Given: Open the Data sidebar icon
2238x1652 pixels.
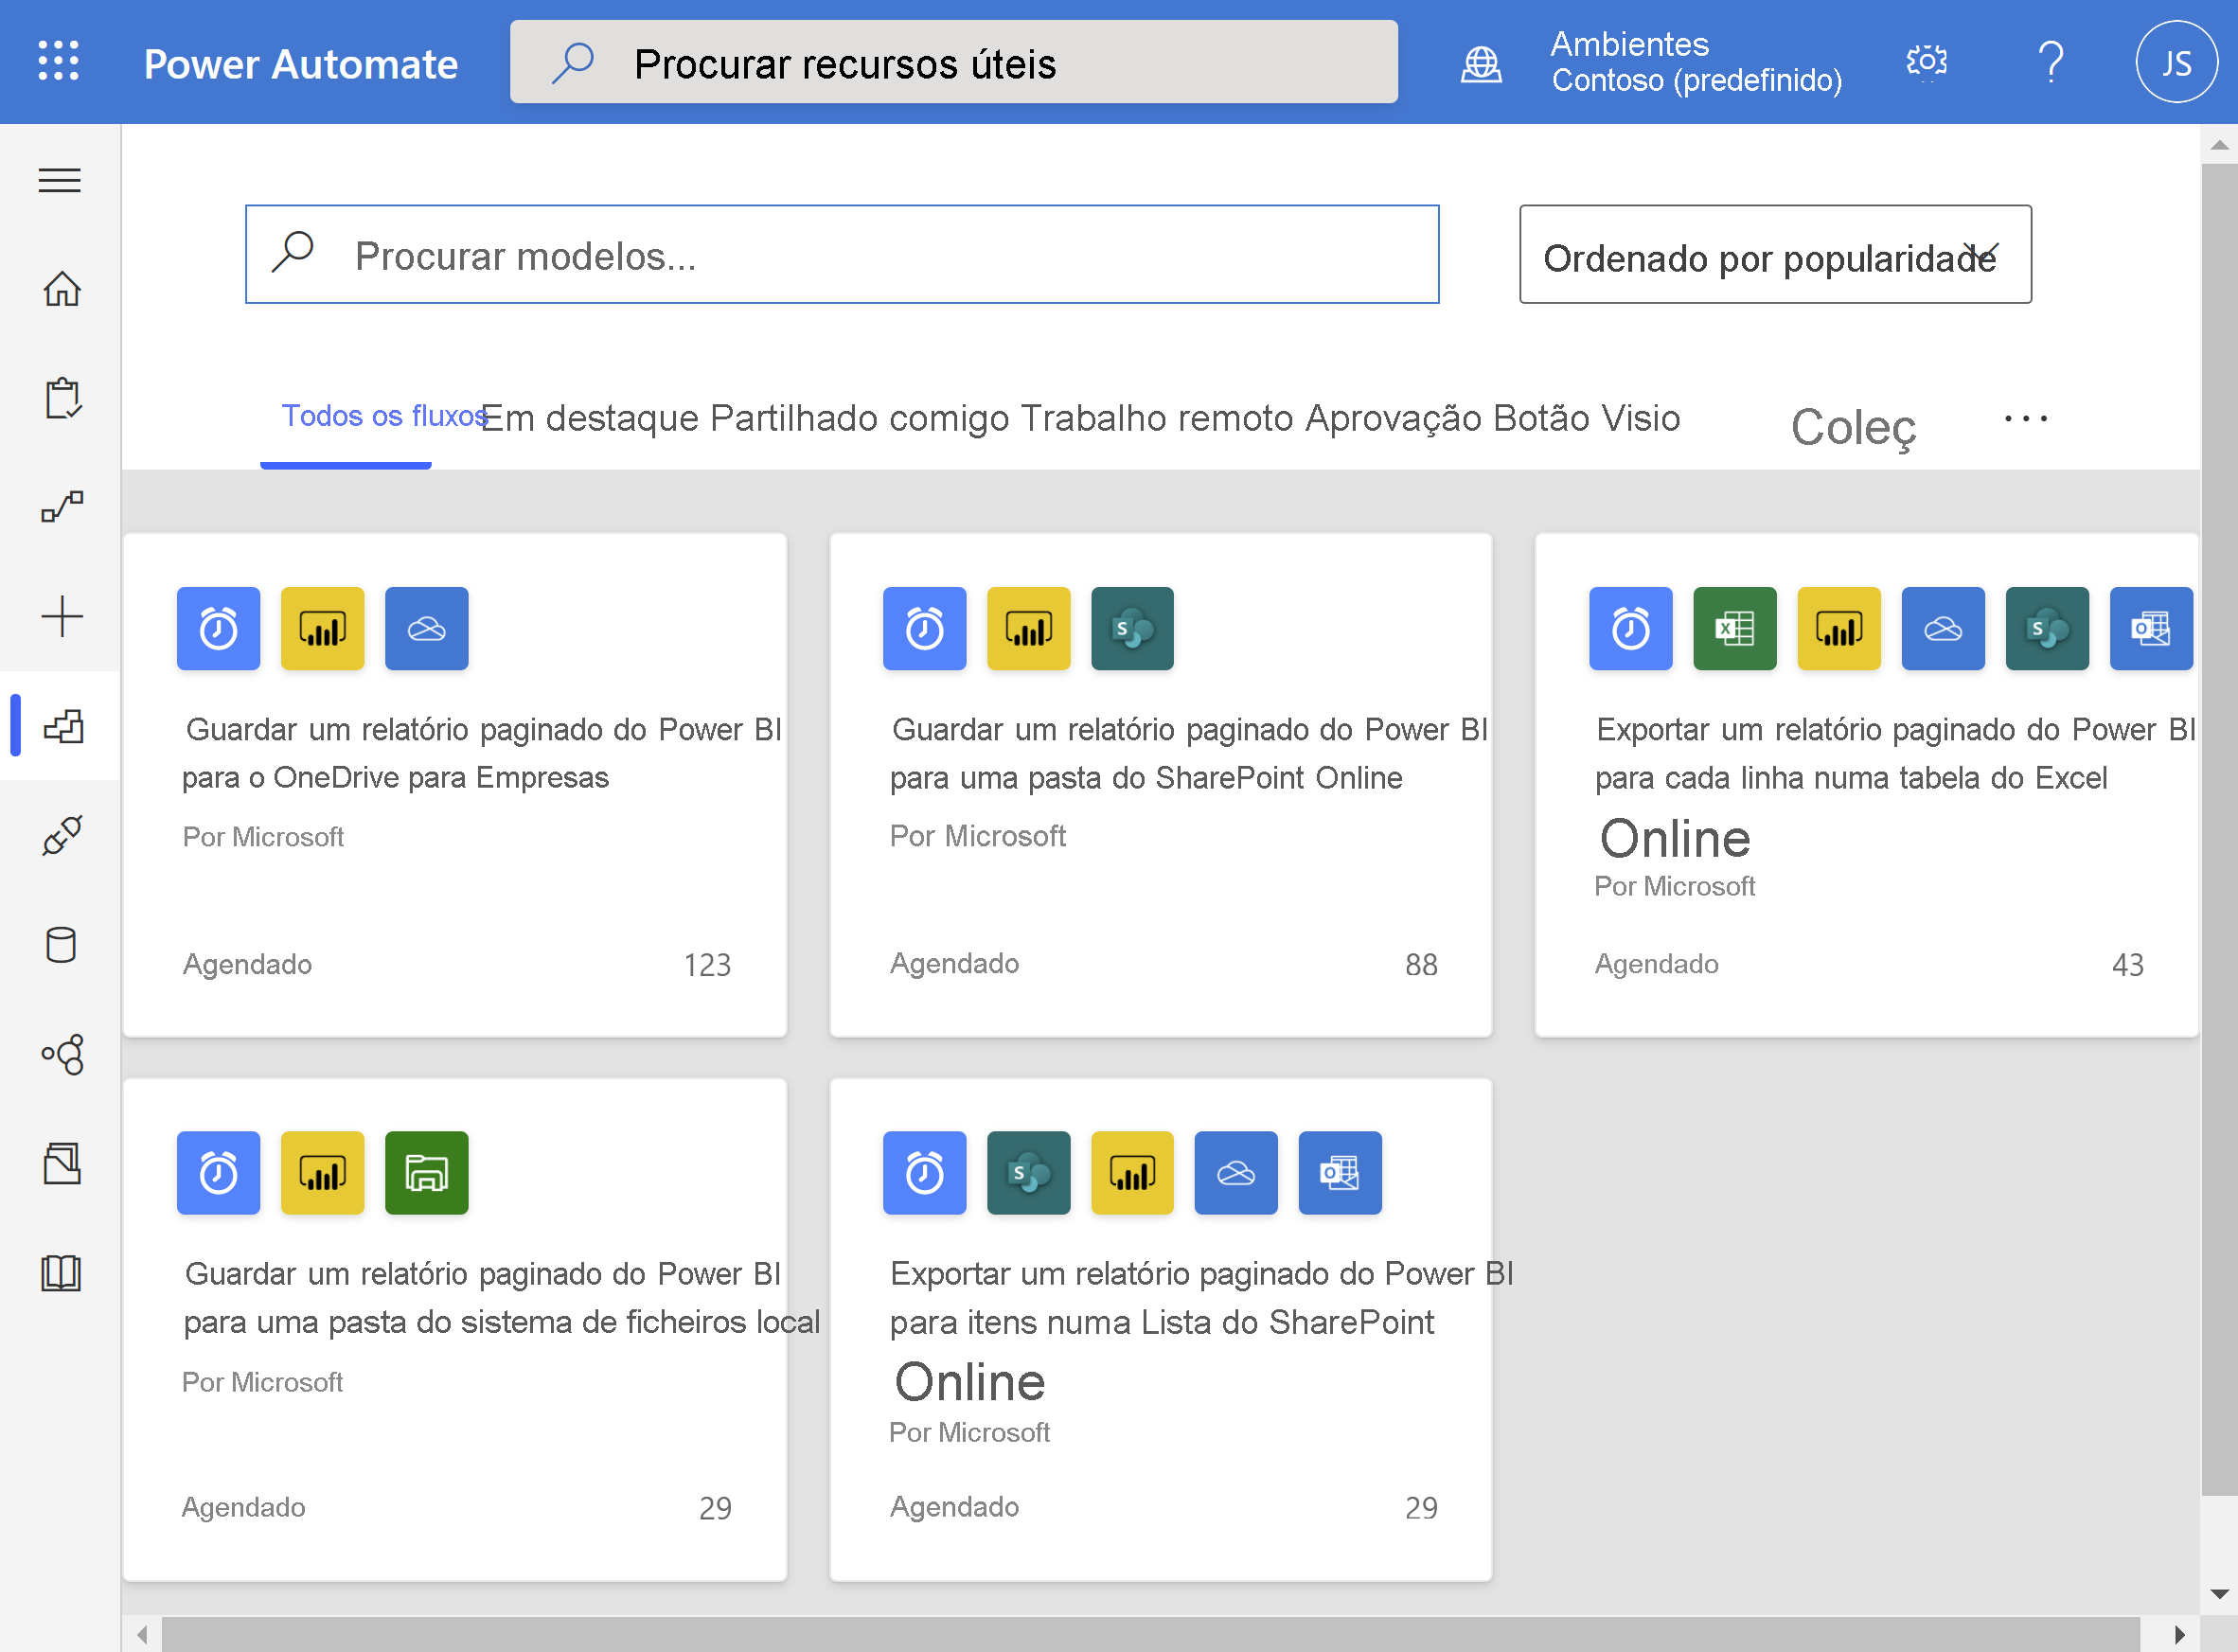Looking at the screenshot, I should tap(62, 945).
